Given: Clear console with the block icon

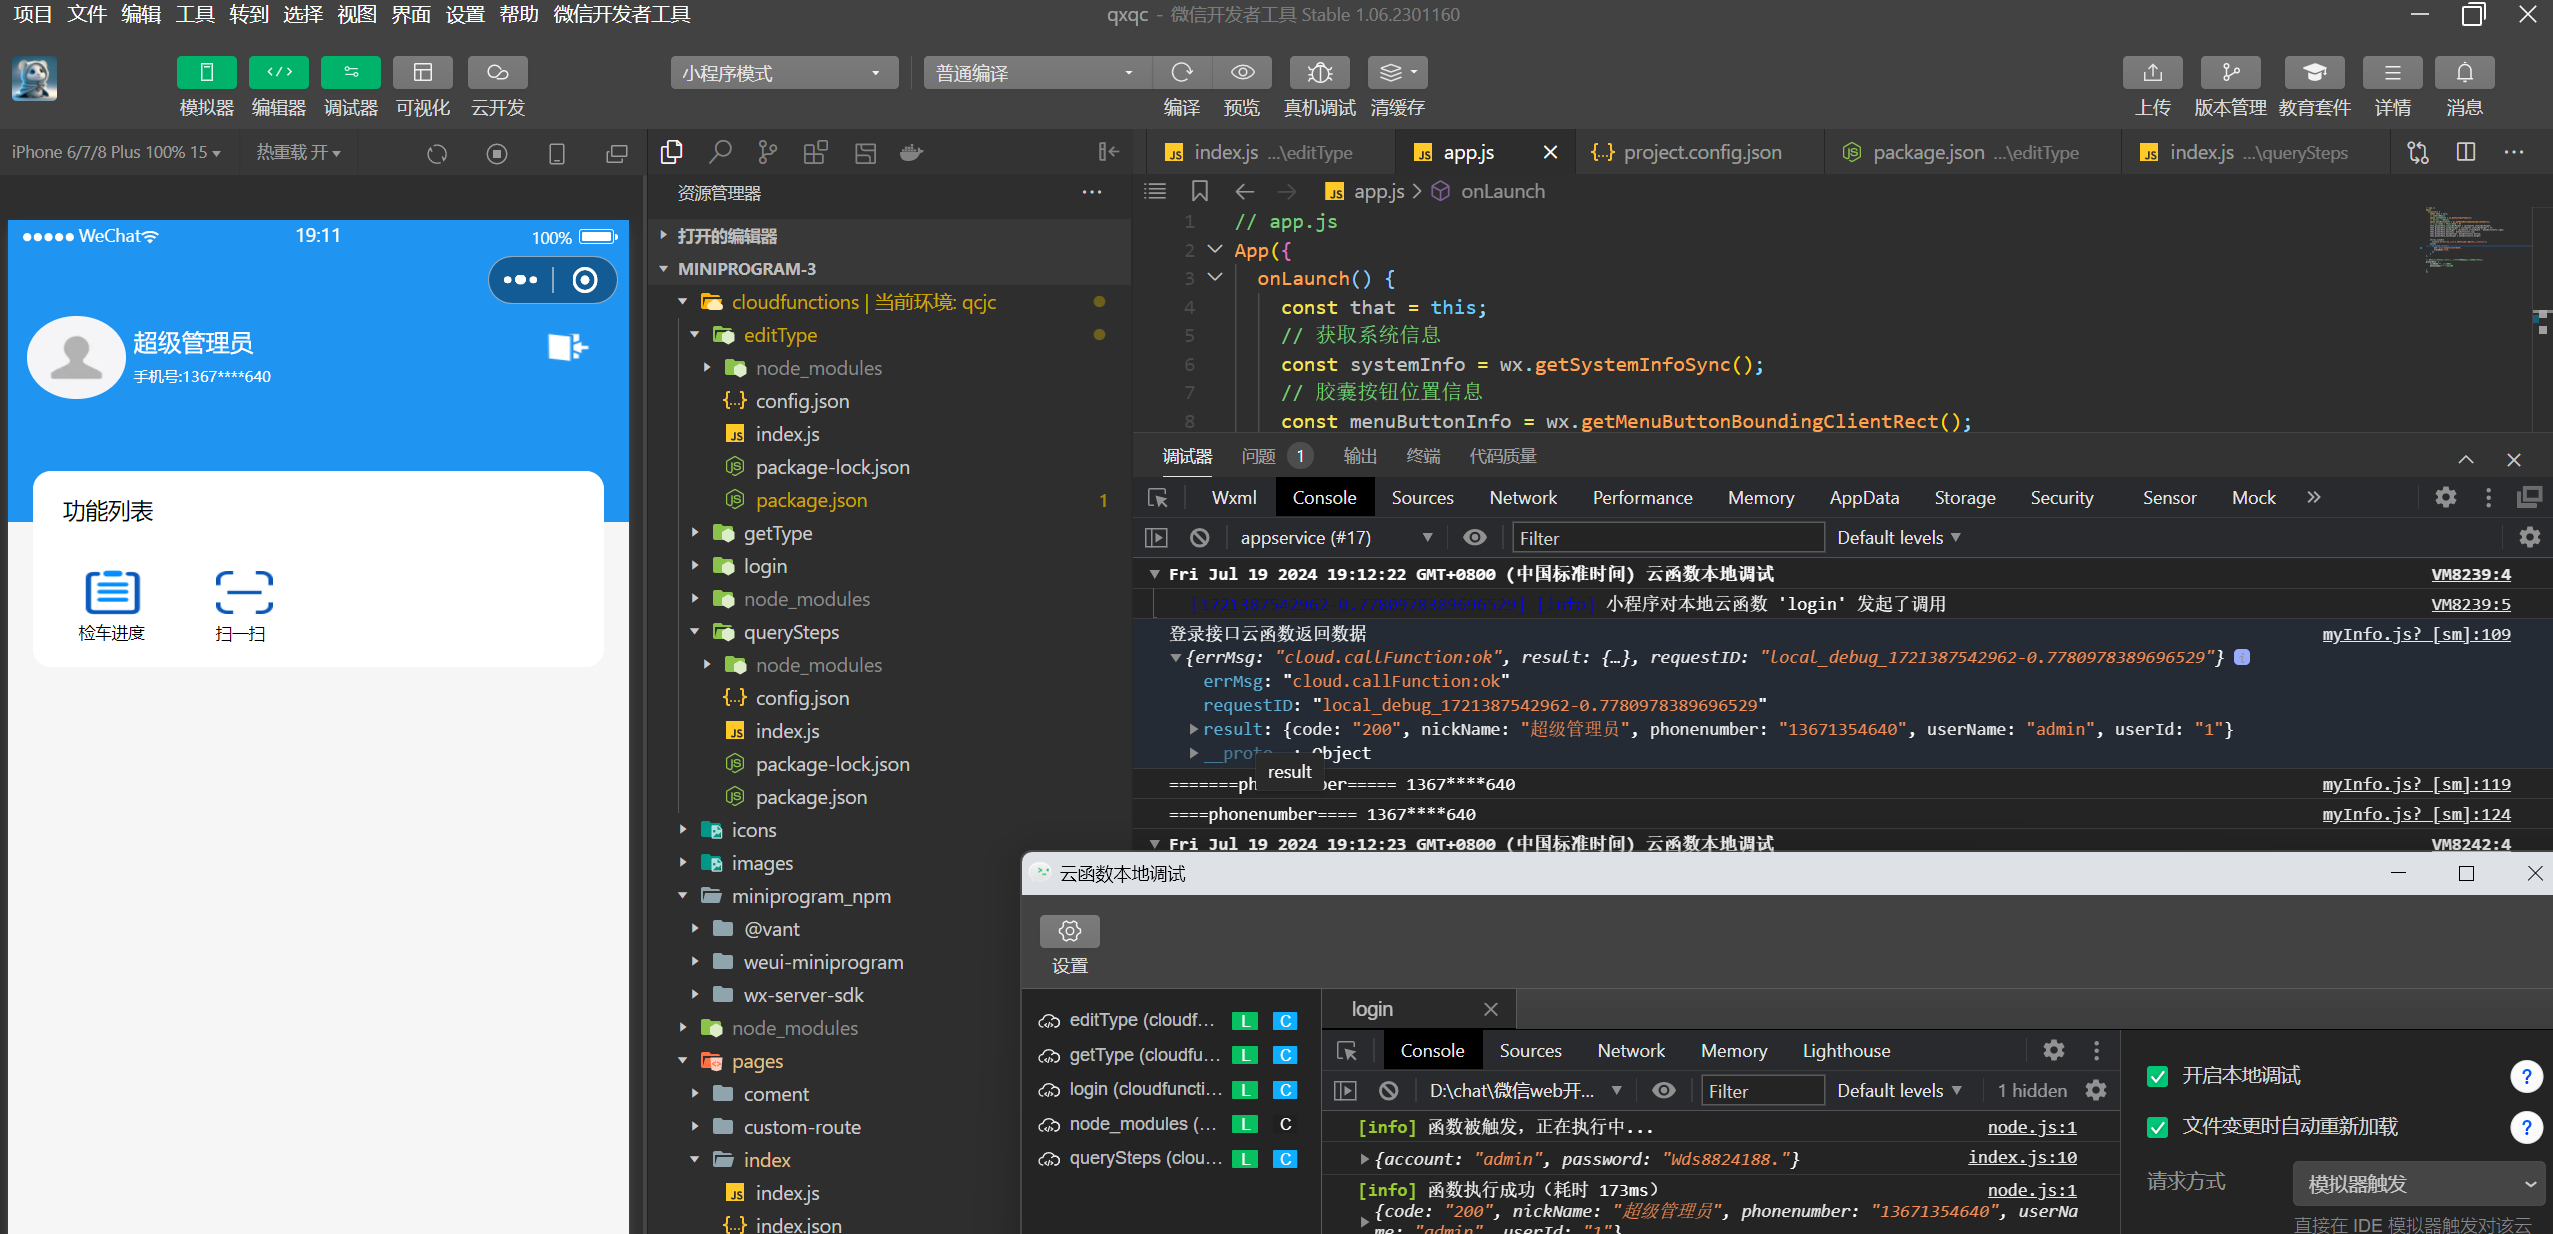Looking at the screenshot, I should (x=1200, y=538).
